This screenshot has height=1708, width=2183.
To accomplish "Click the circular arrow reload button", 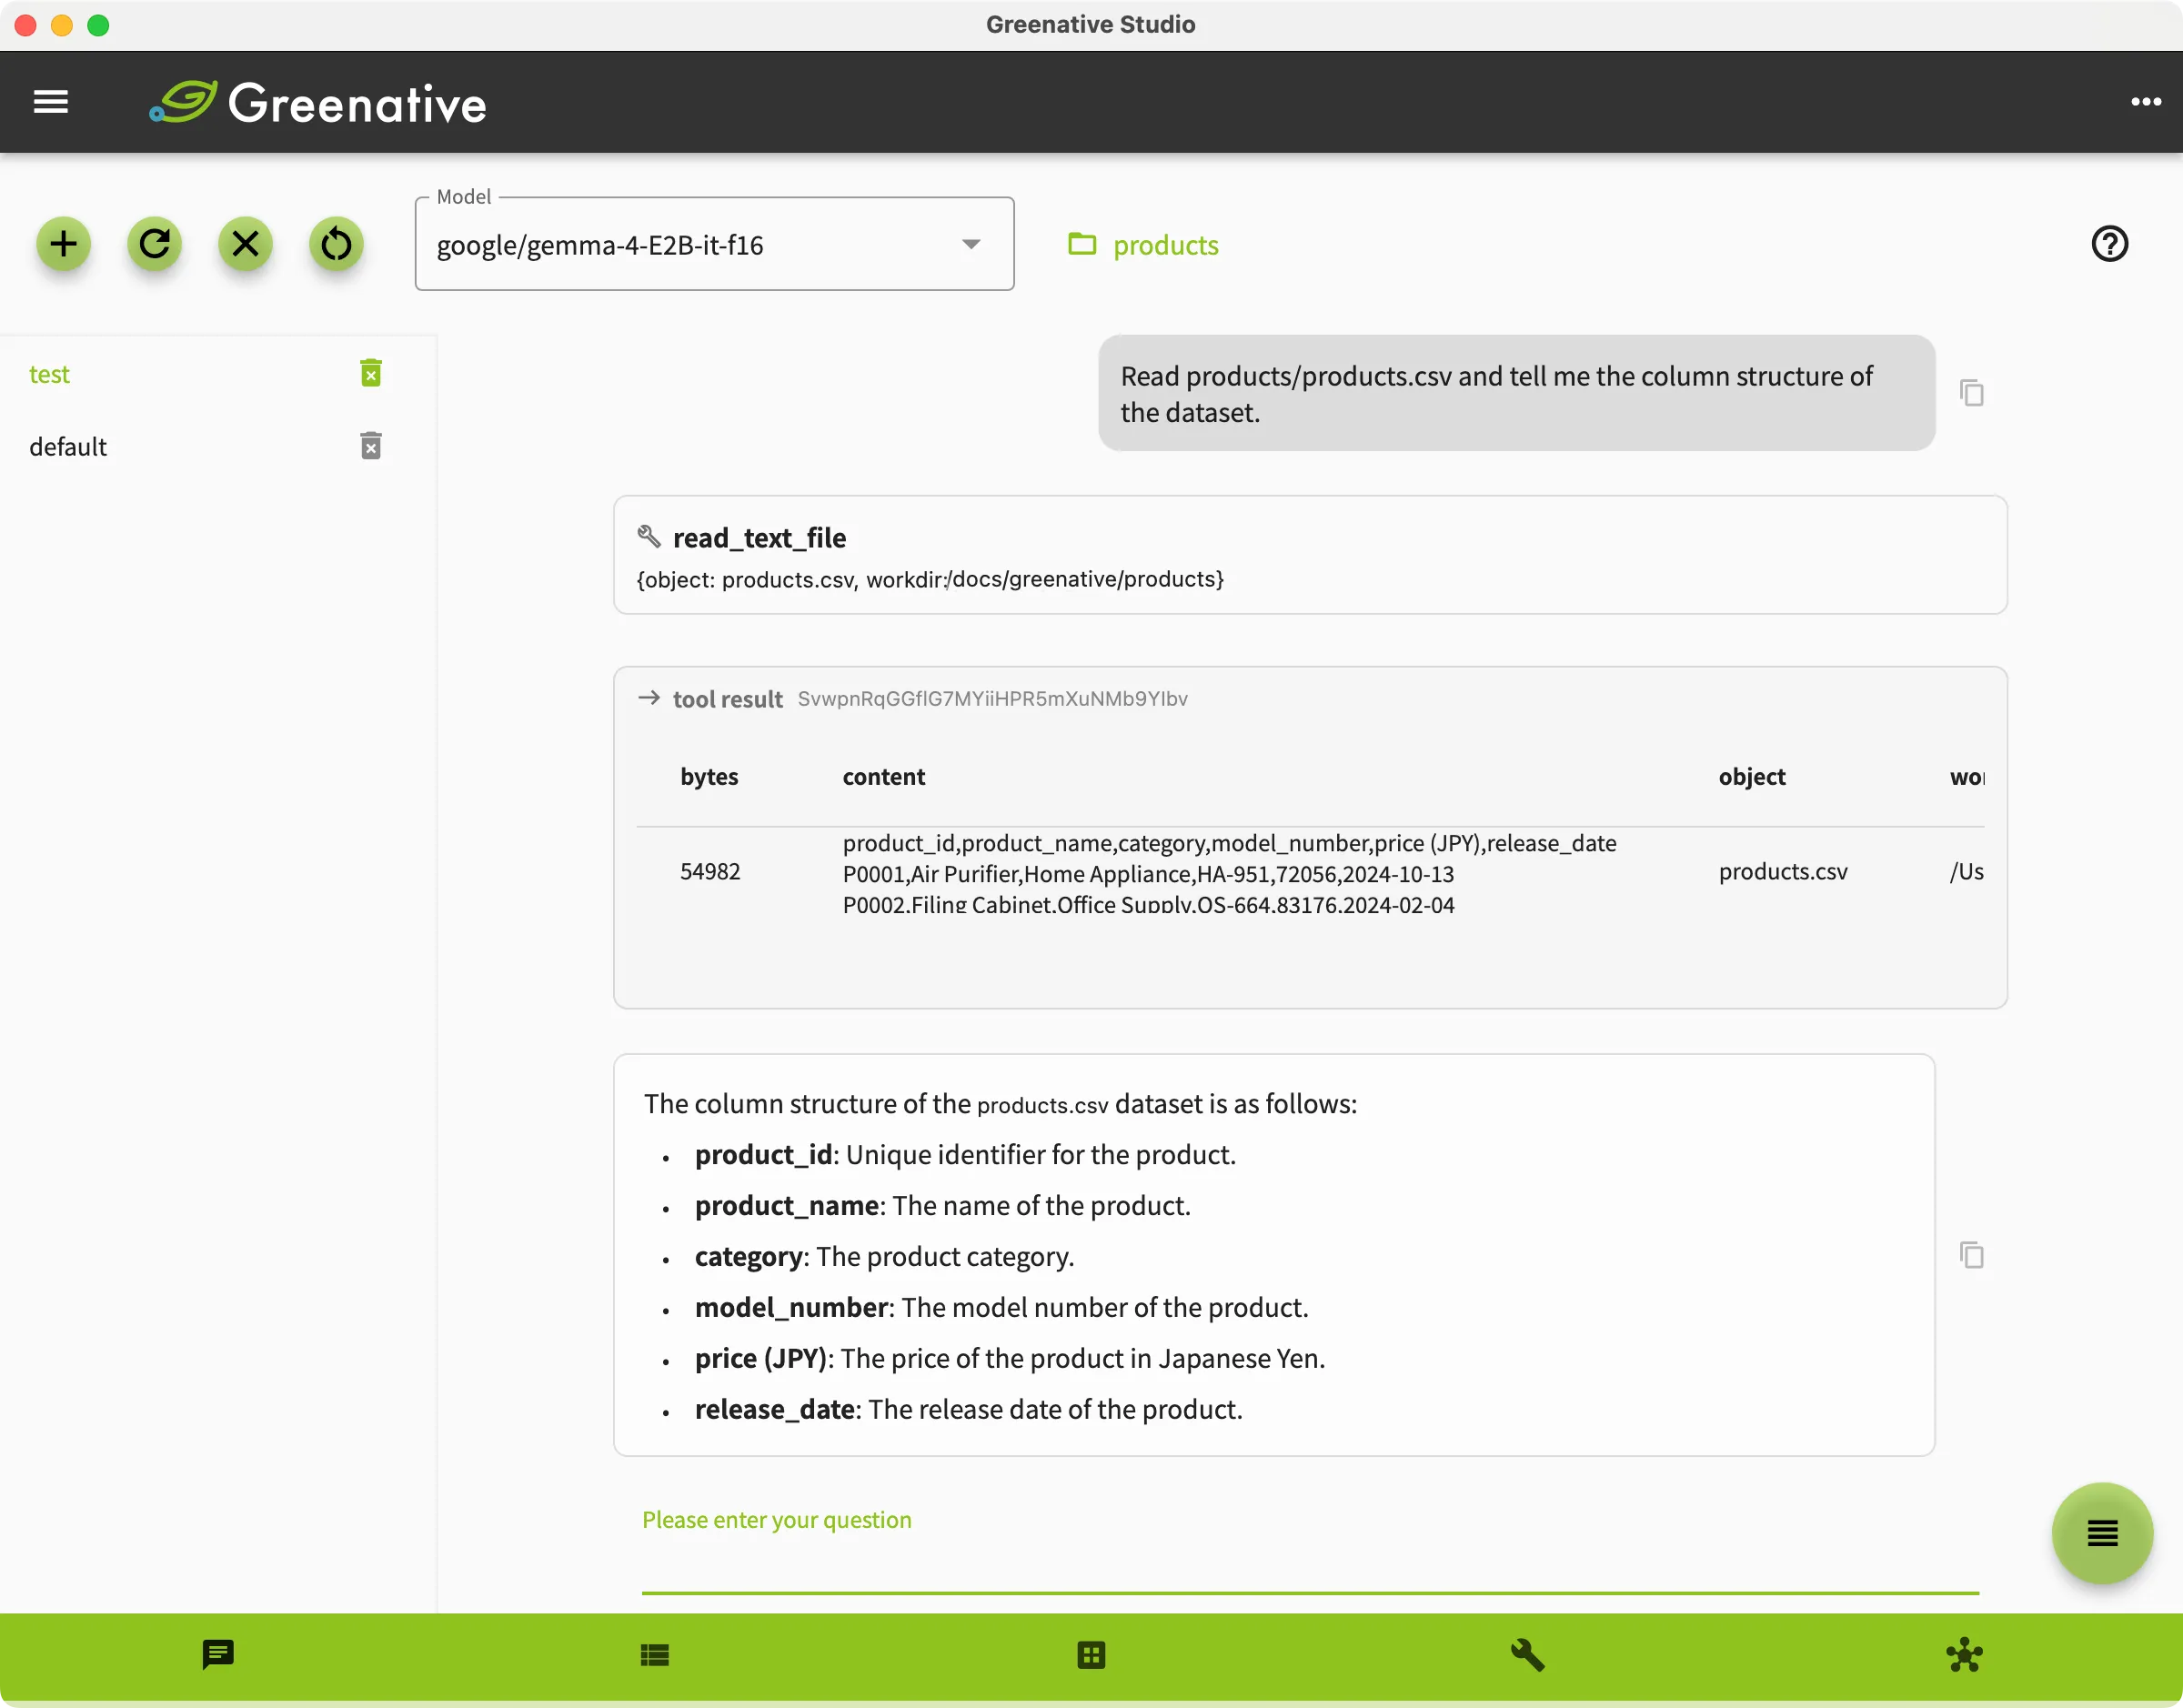I will coord(155,244).
